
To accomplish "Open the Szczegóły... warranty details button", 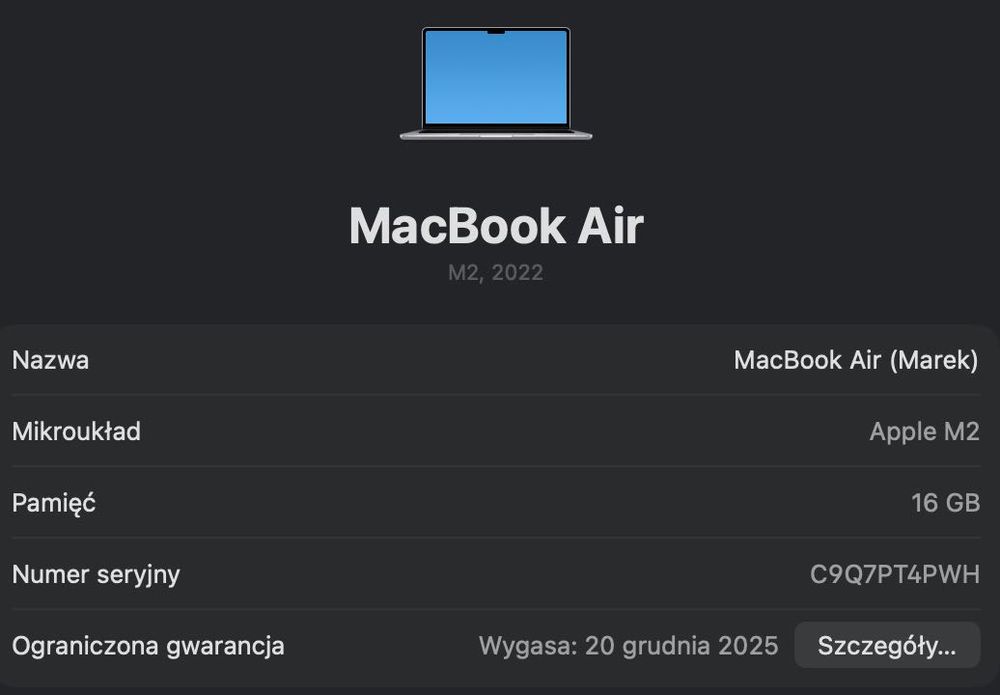I will click(887, 645).
